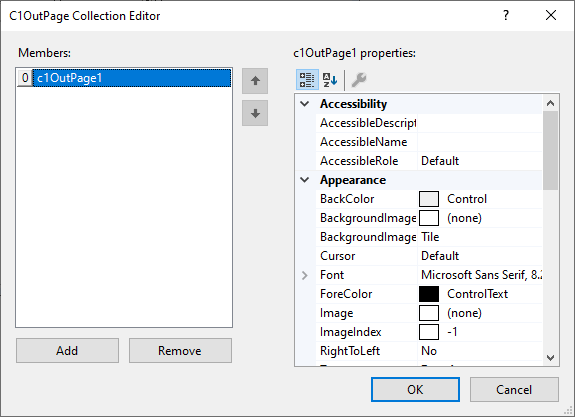Click the BackgroundImage (none) swatch
575x417 pixels.
click(x=429, y=218)
